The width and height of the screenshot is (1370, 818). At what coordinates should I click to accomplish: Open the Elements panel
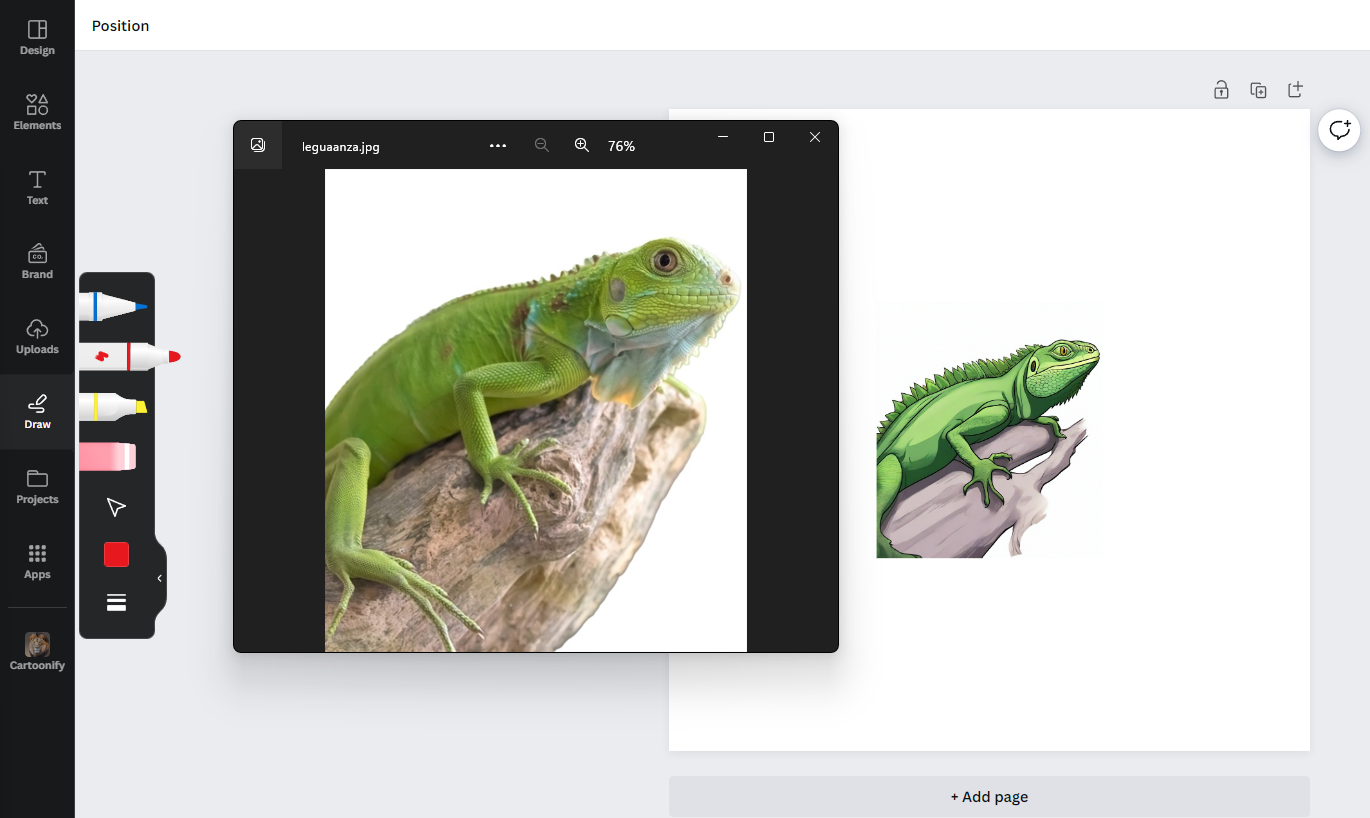(x=37, y=112)
